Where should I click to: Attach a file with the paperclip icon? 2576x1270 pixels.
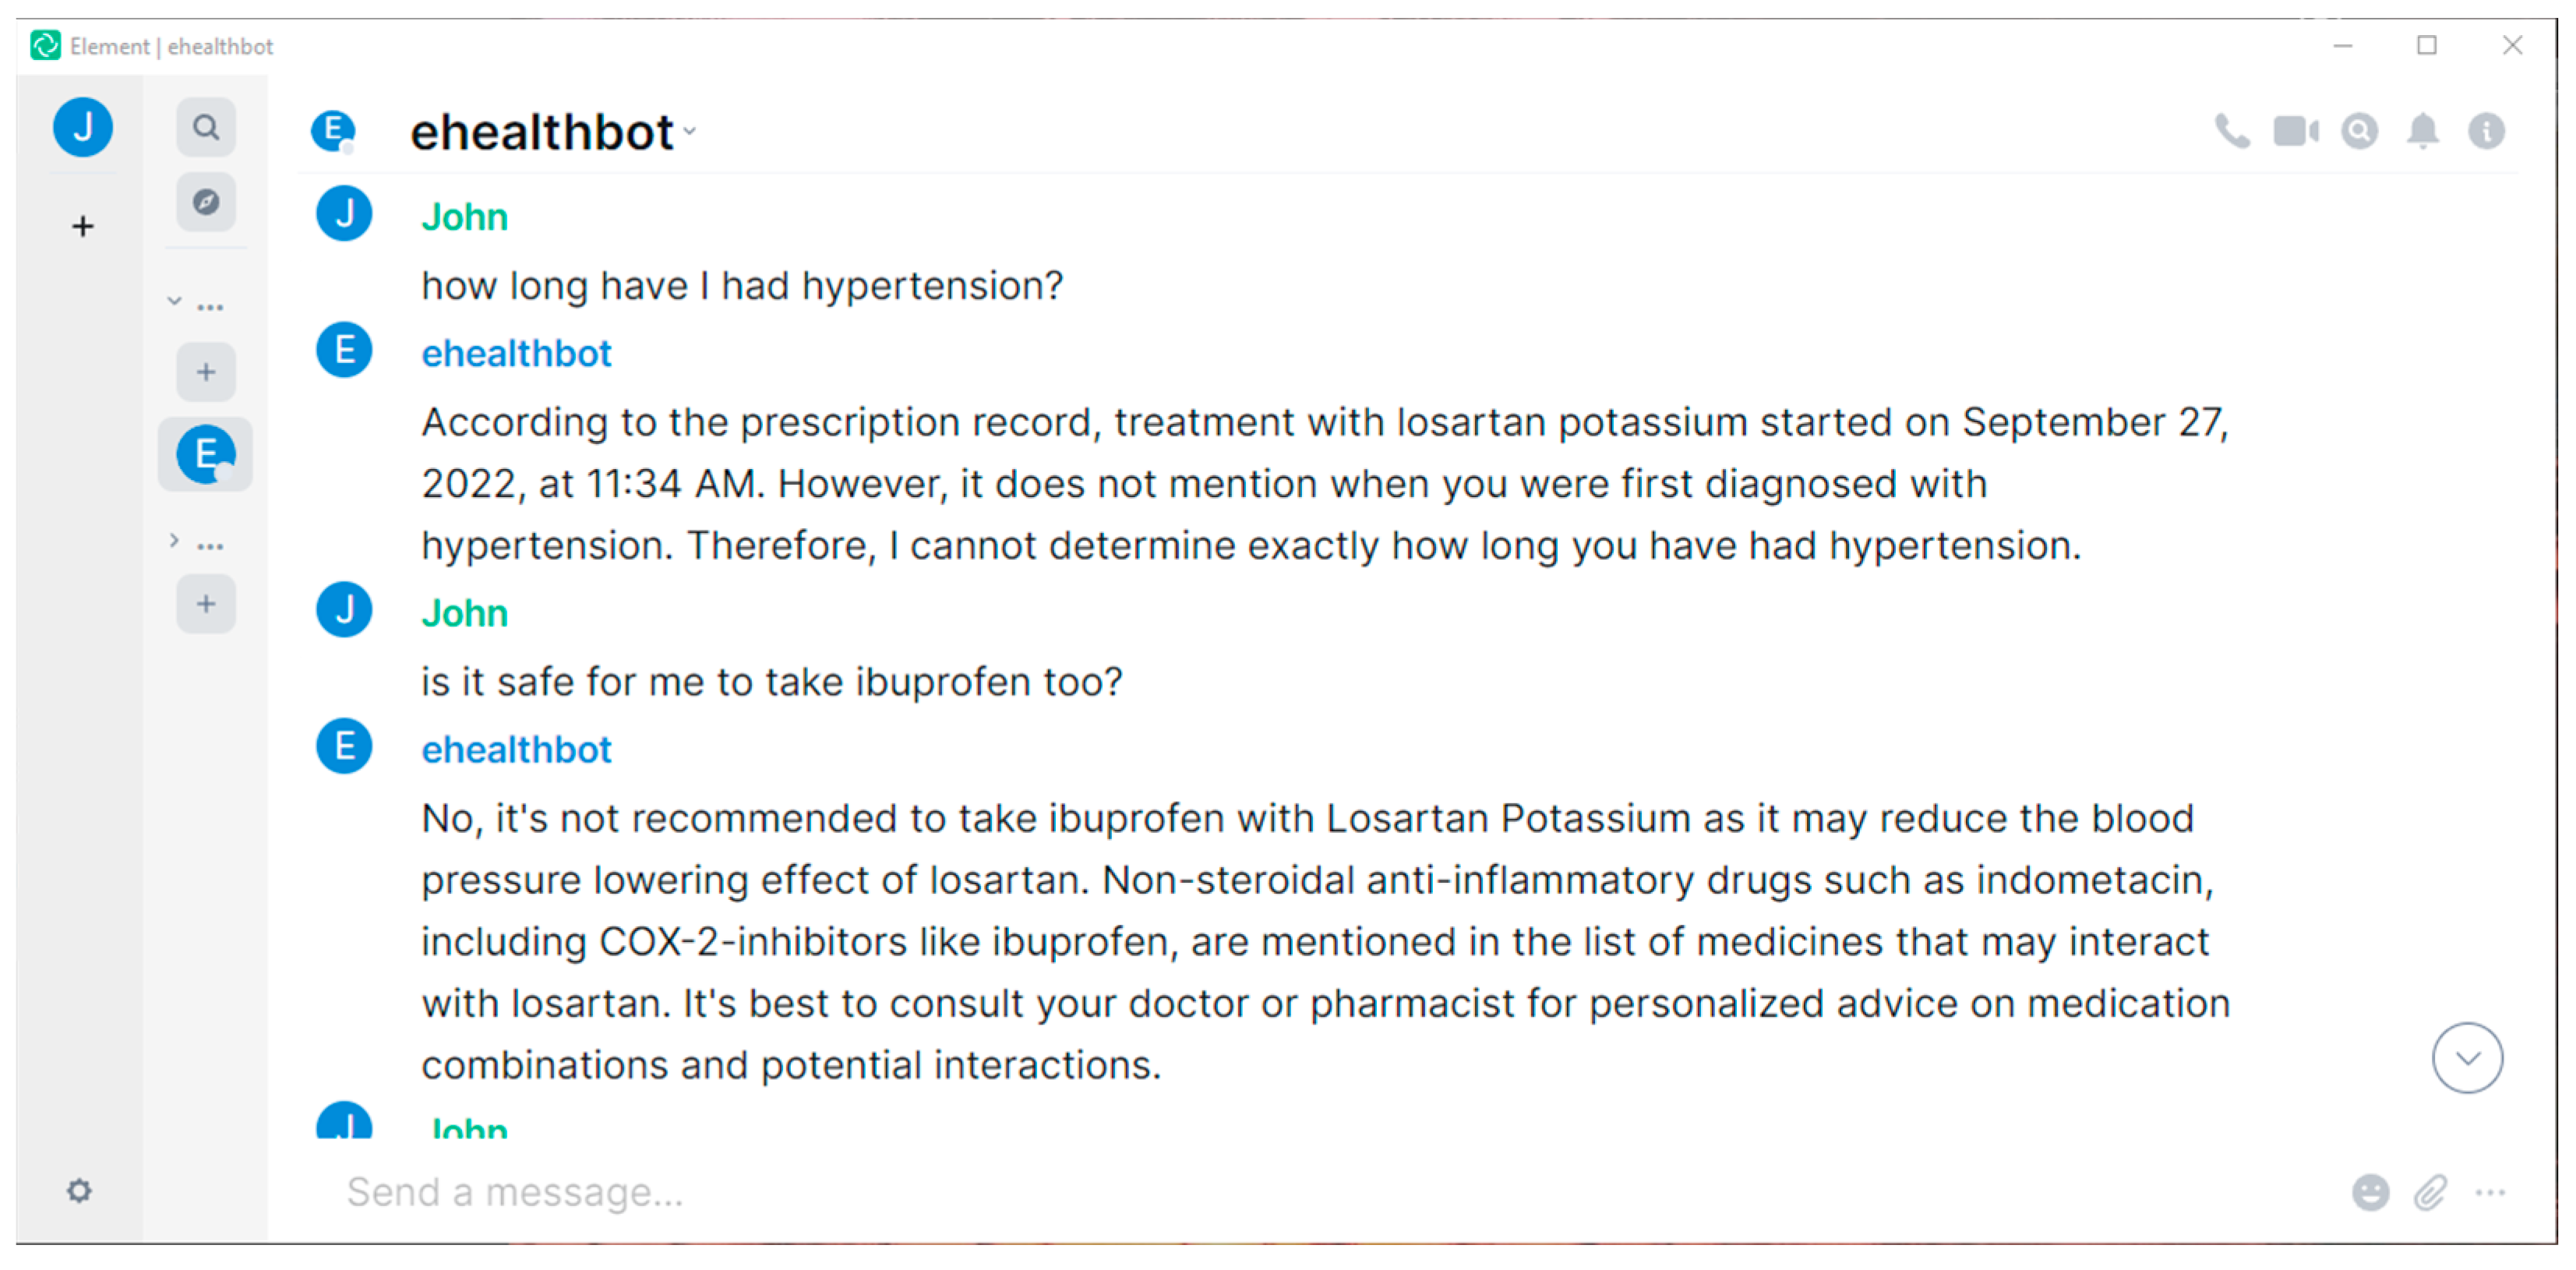2430,1192
